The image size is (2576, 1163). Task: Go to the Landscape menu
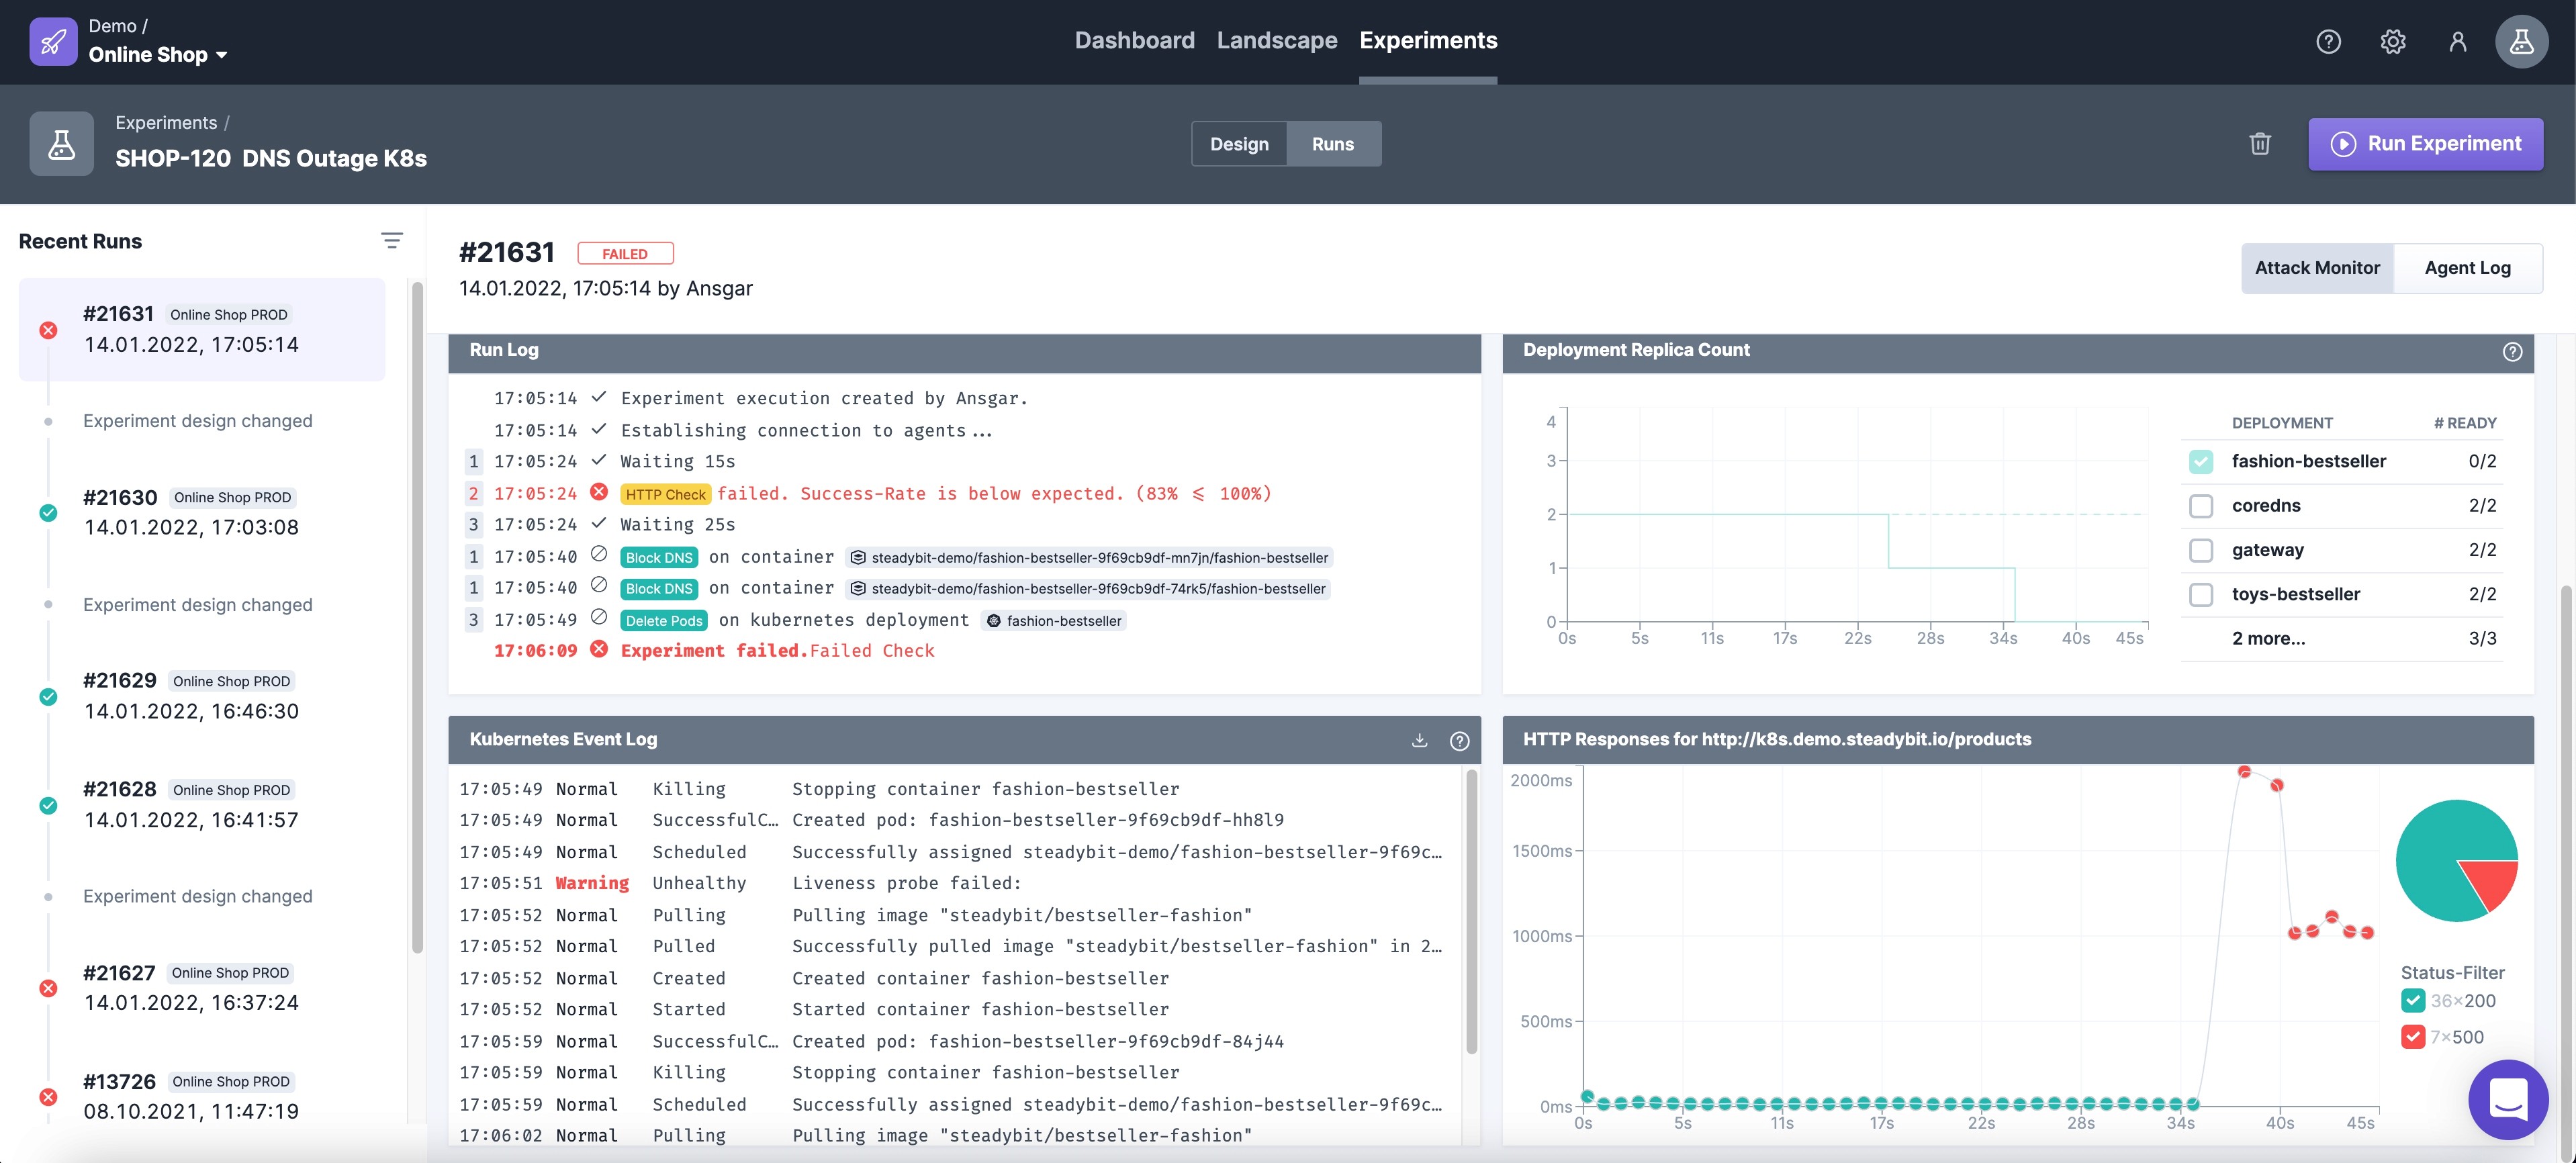[1276, 41]
